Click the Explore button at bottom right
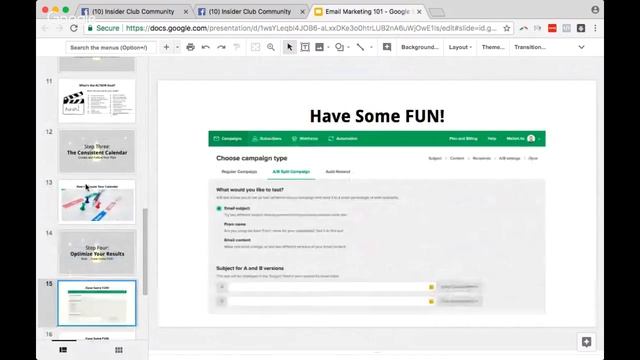 [587, 342]
